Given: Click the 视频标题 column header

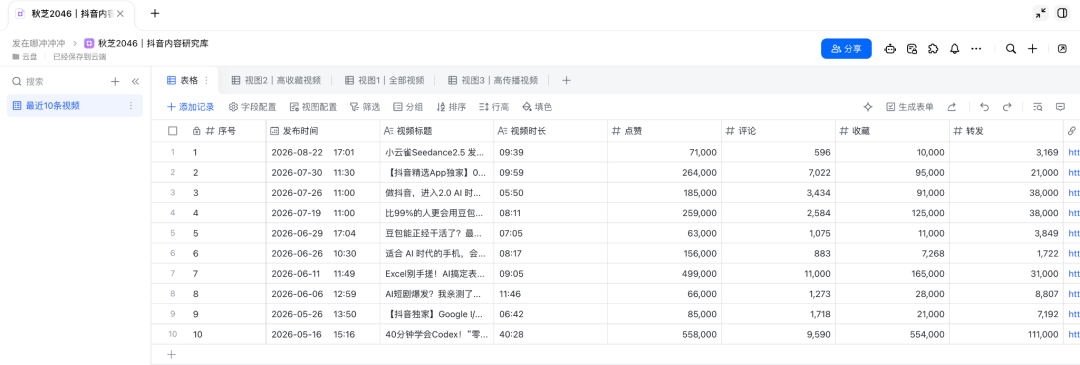Looking at the screenshot, I should (437, 131).
